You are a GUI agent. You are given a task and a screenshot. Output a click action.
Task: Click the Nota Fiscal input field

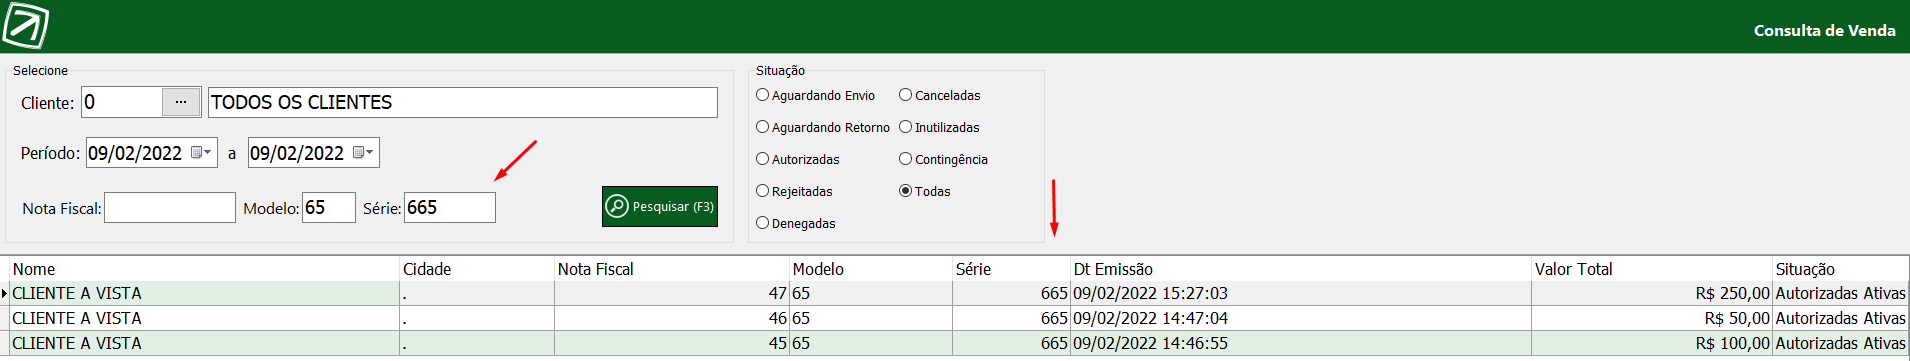point(170,208)
